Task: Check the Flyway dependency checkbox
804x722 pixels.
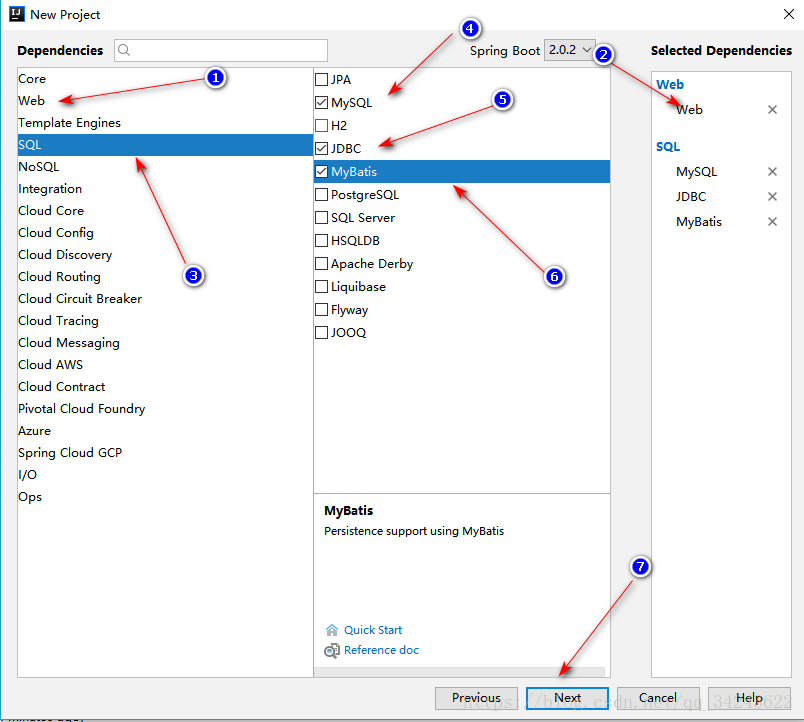Action: click(321, 309)
